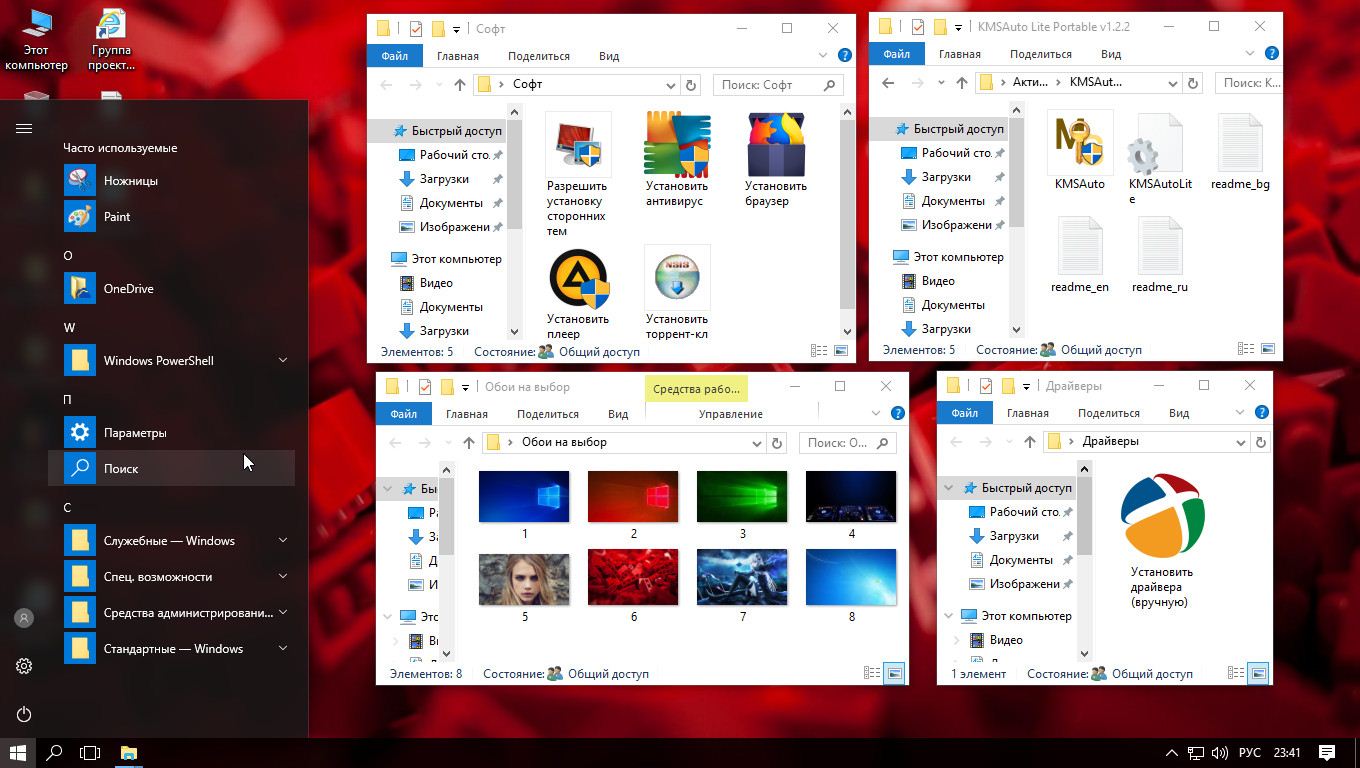
Task: Open address history dropdown in Софт window
Action: tap(670, 85)
